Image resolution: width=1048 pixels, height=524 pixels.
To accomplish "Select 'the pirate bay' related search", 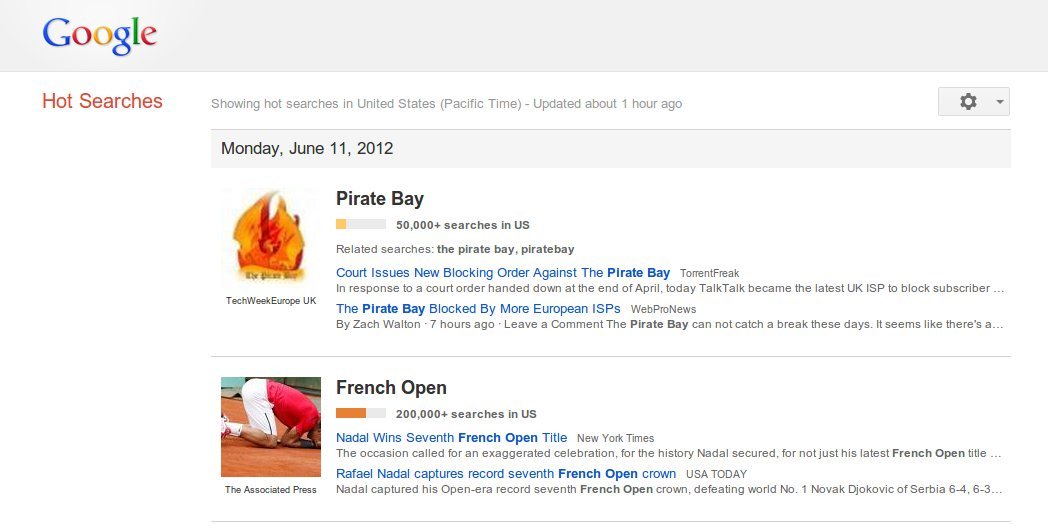I will 475,249.
